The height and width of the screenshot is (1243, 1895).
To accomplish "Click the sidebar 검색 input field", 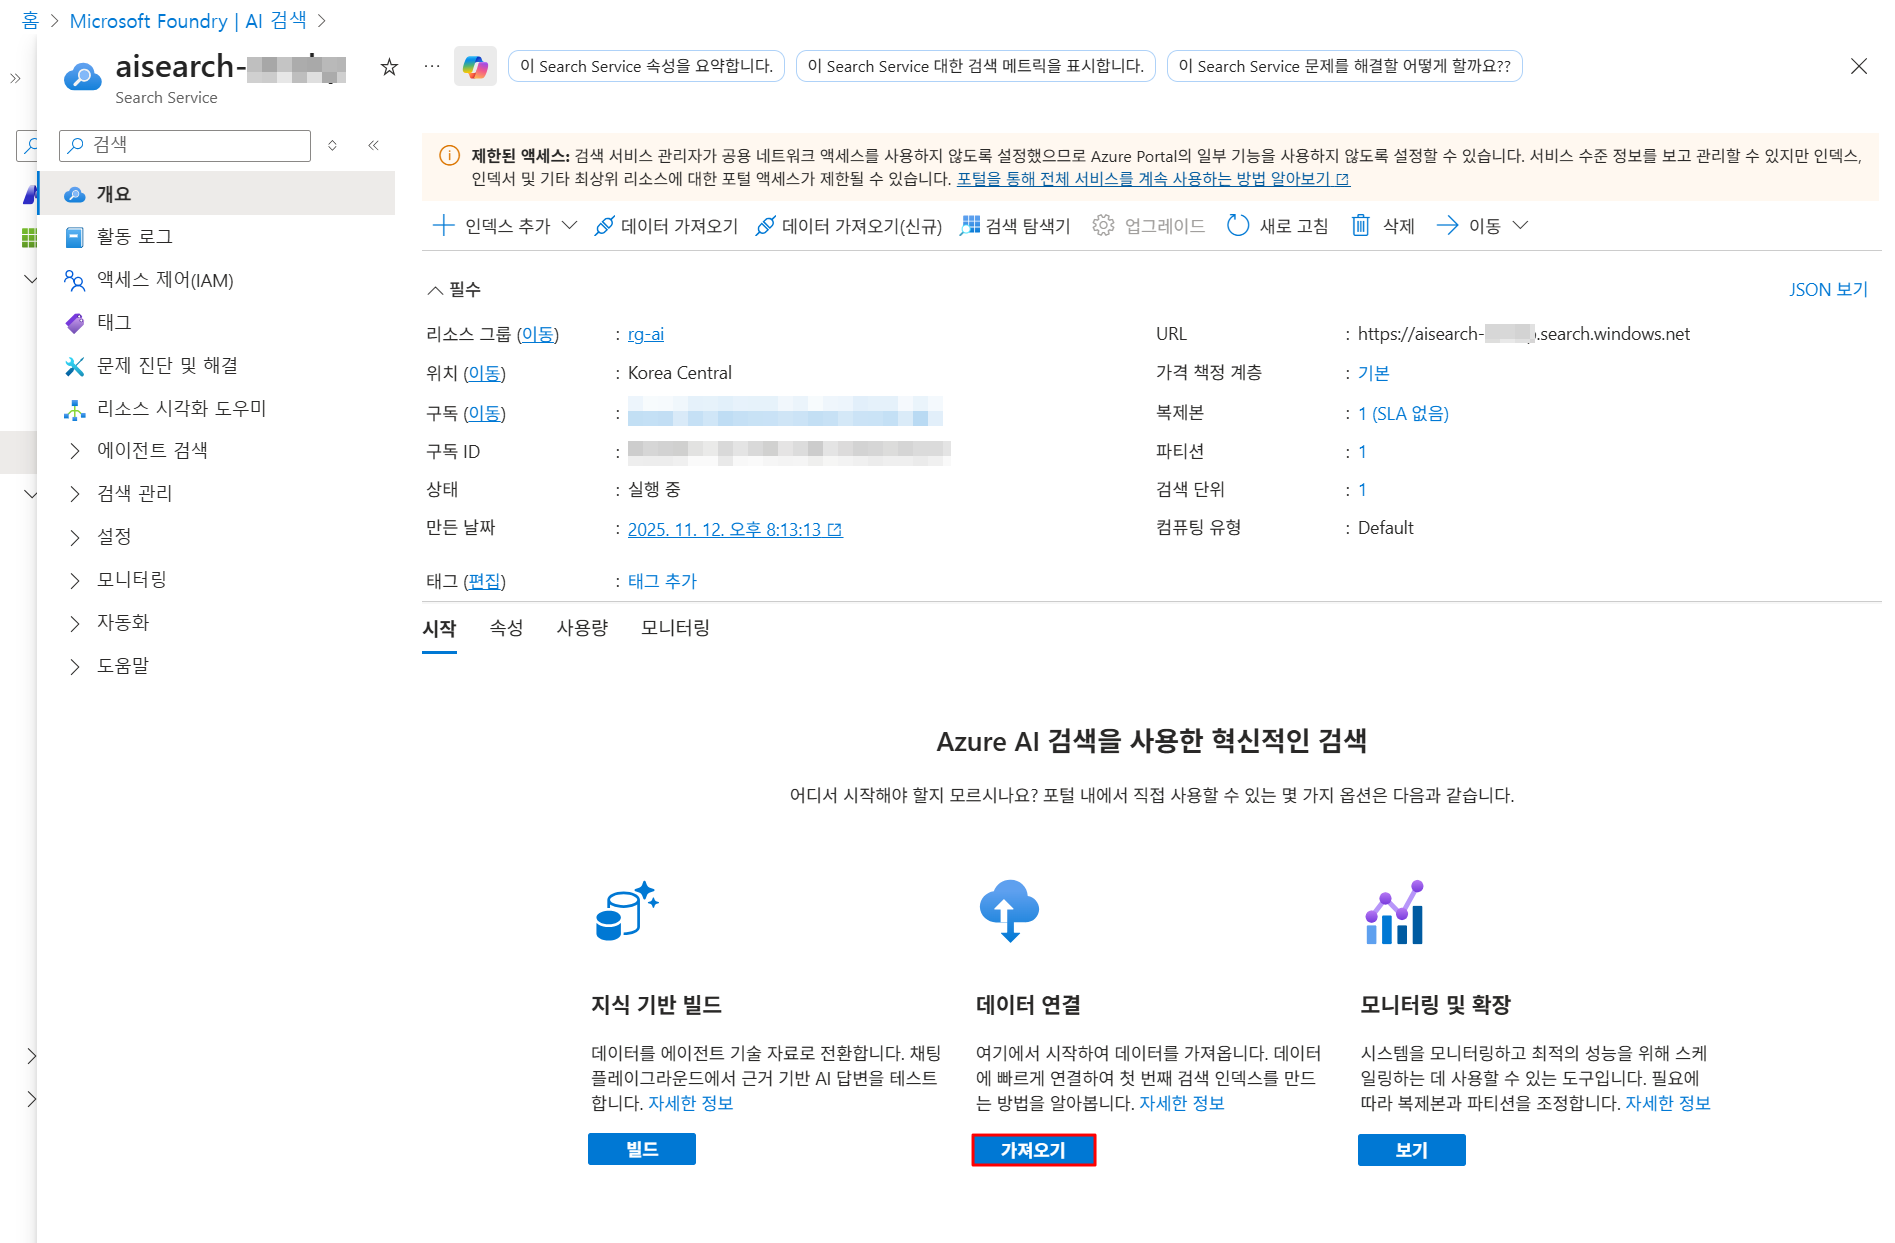I will coord(185,145).
